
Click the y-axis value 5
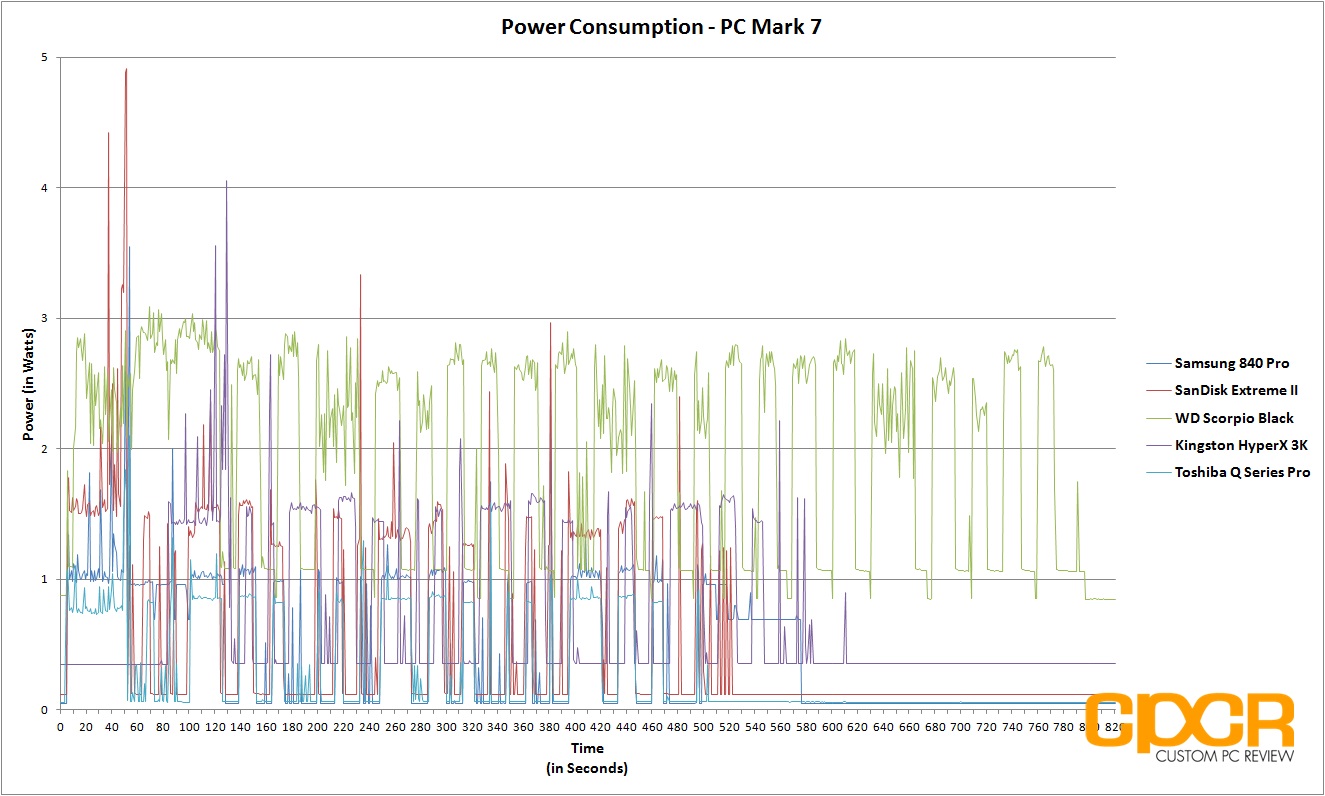pos(45,58)
